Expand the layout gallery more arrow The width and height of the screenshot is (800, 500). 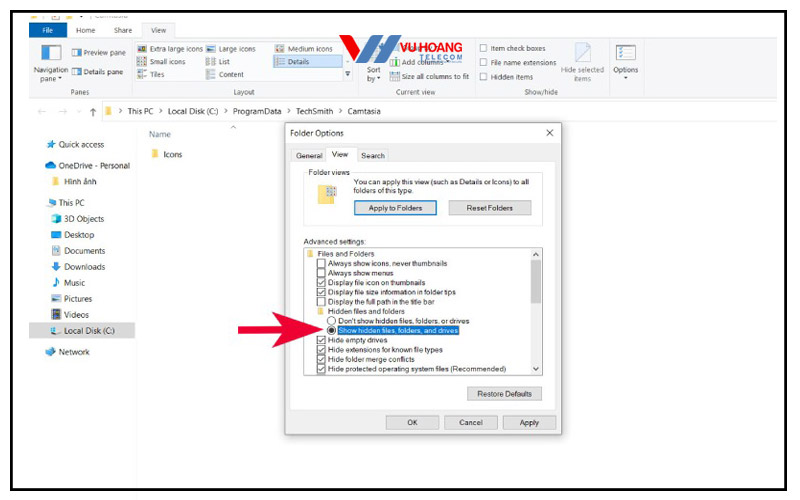348,74
